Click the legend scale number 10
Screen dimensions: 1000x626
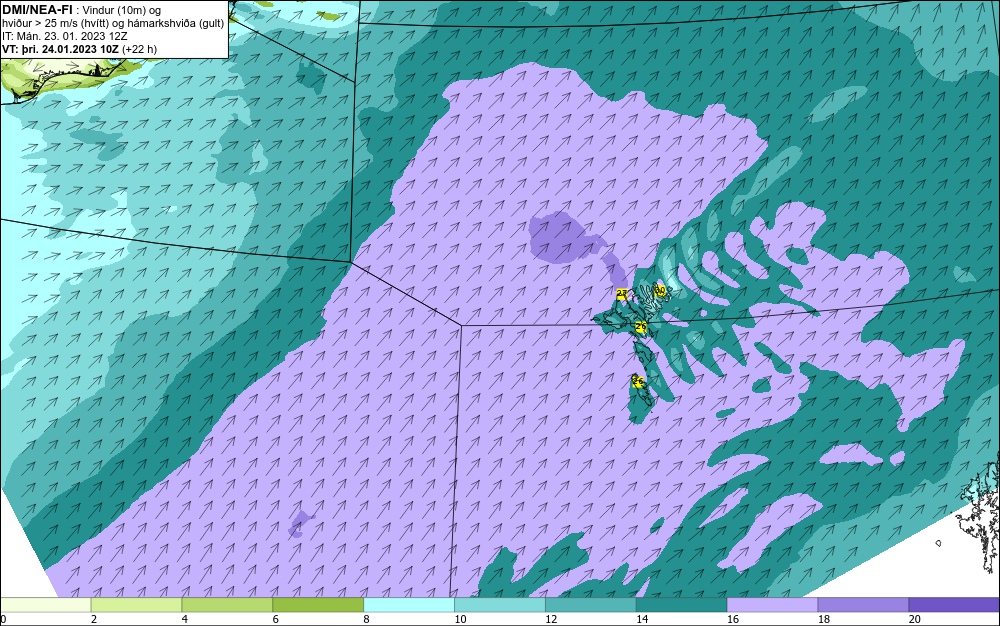click(x=460, y=619)
